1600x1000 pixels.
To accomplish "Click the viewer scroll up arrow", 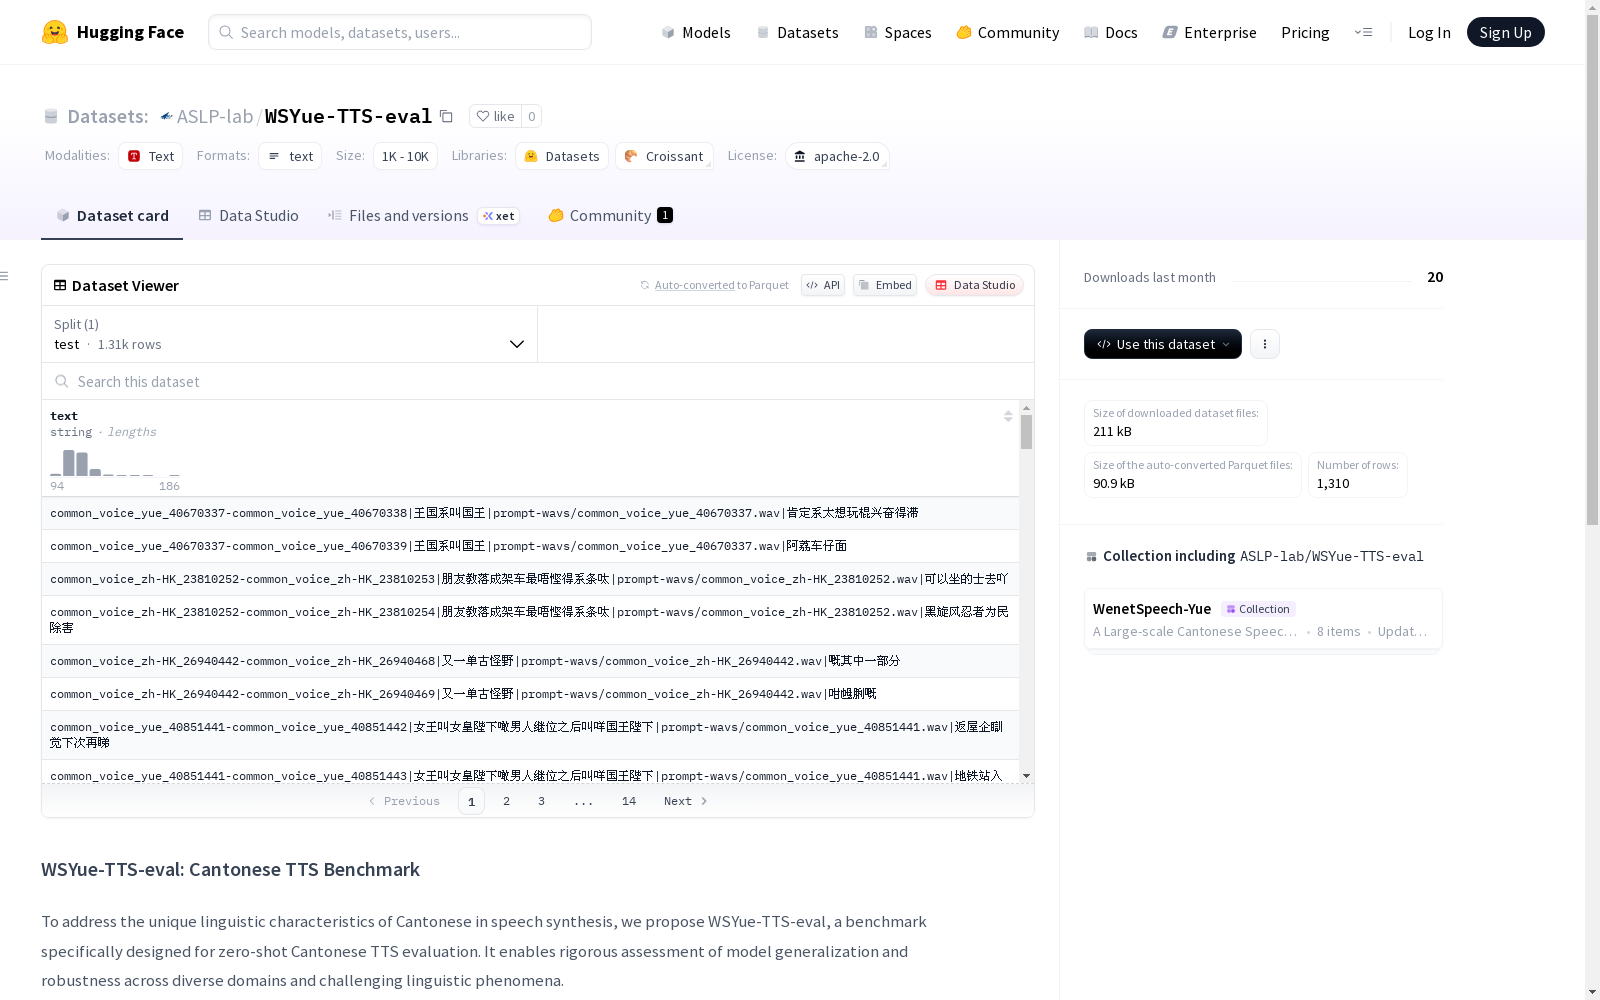I will [x=1026, y=408].
